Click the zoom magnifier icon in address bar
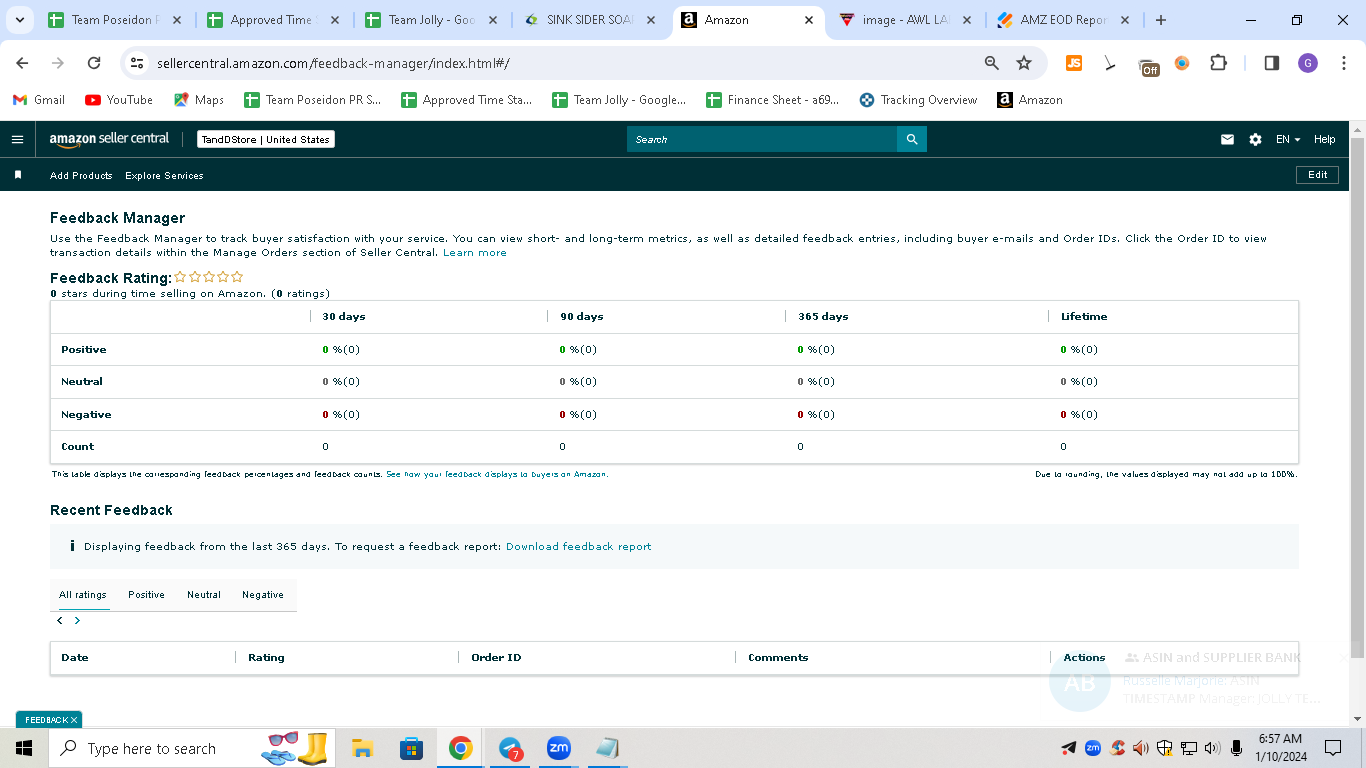 [x=992, y=63]
